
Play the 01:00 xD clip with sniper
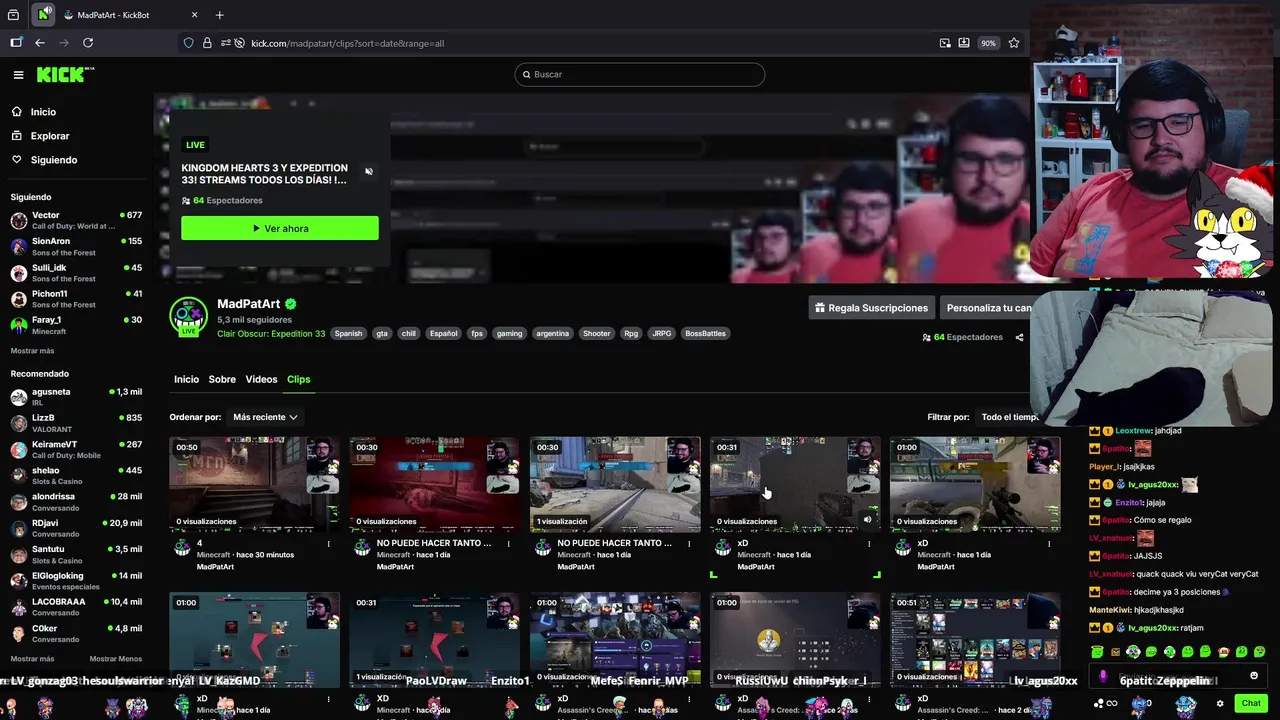pos(975,484)
